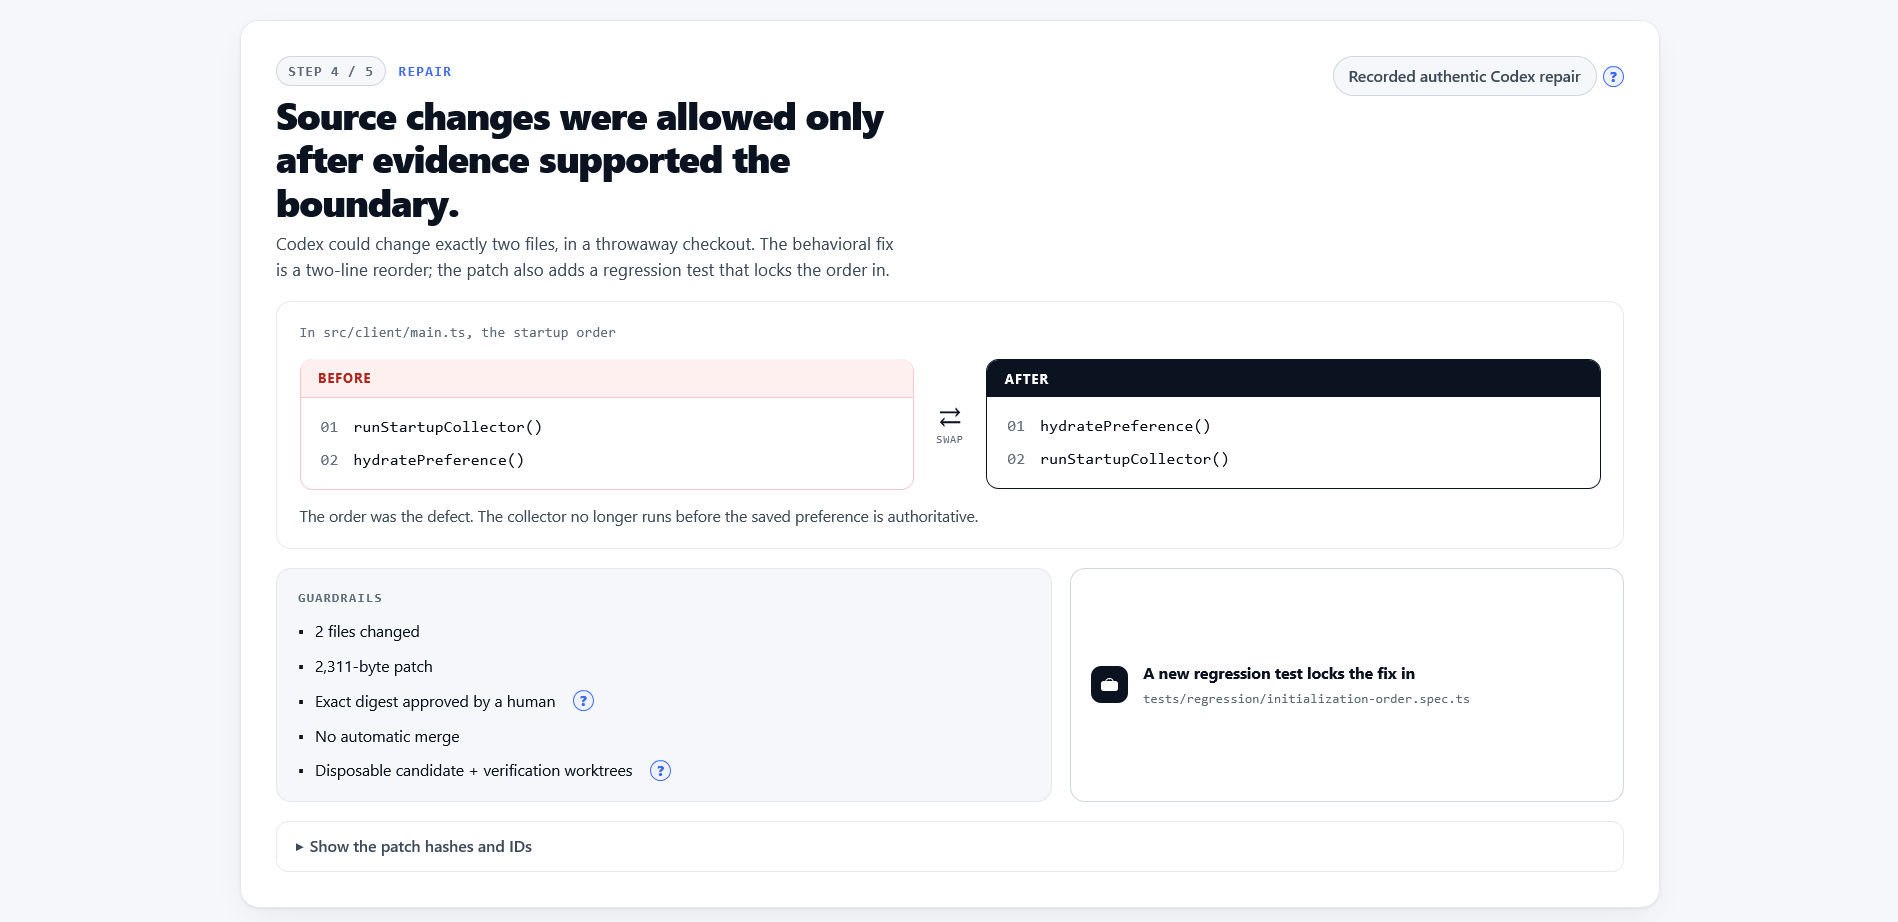Click the SWAP label under the arrows
Viewport: 1898px width, 922px height.
(x=950, y=440)
